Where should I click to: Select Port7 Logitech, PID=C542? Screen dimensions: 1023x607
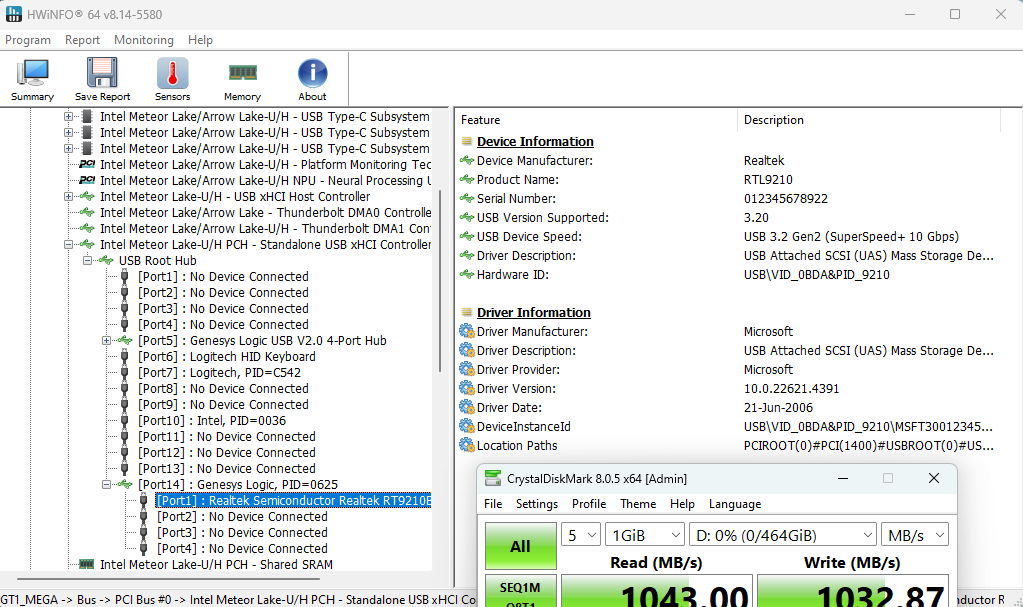click(219, 373)
